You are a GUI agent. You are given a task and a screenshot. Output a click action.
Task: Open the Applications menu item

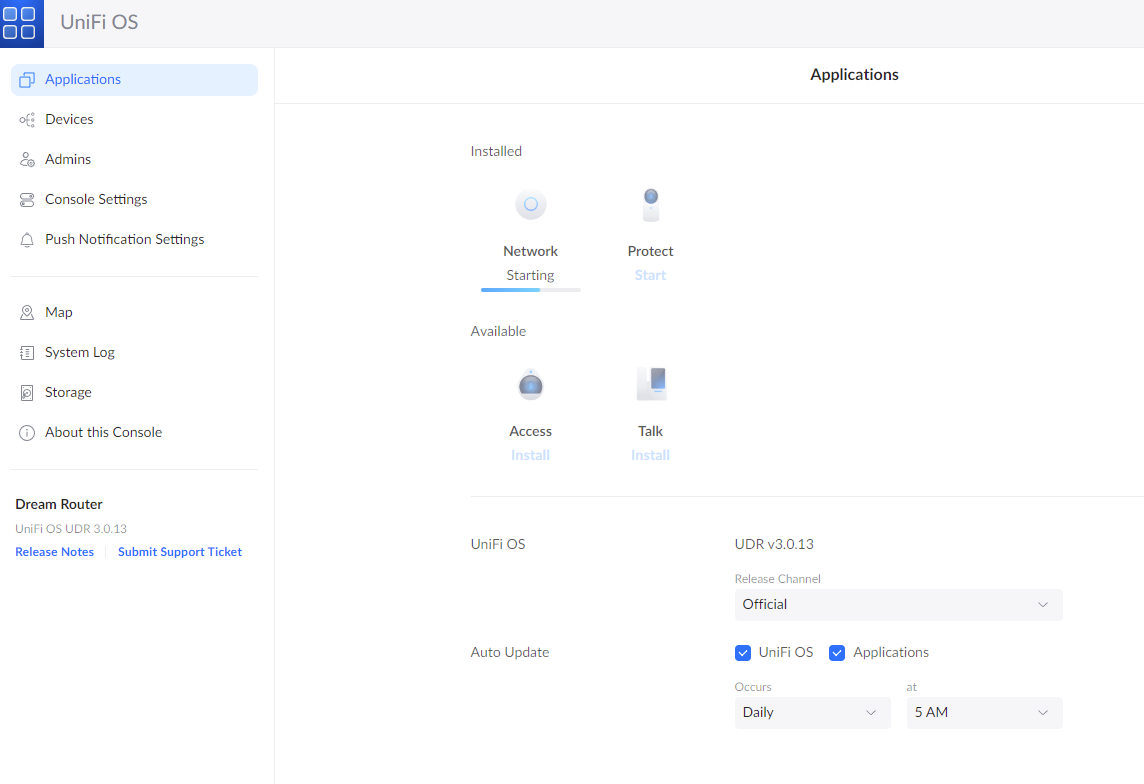tap(134, 79)
